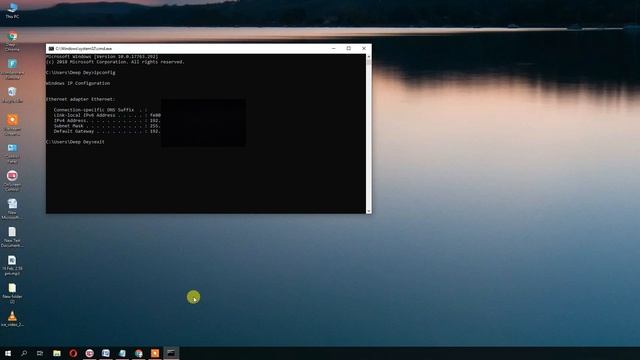This screenshot has height=360, width=640.
Task: Select the New Text Document desktop file
Action: [x=12, y=237]
